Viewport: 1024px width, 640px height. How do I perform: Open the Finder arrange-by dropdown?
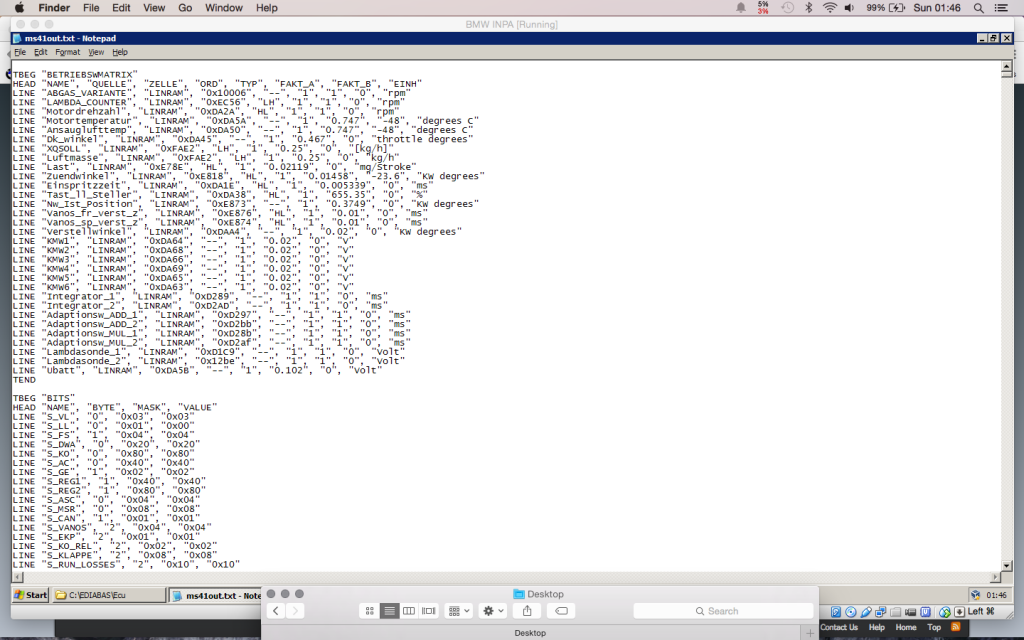coord(459,610)
